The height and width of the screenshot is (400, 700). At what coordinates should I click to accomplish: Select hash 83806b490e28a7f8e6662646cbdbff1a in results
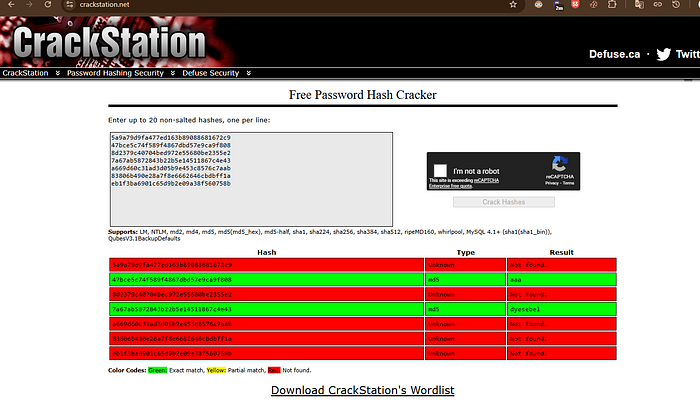pyautogui.click(x=172, y=338)
